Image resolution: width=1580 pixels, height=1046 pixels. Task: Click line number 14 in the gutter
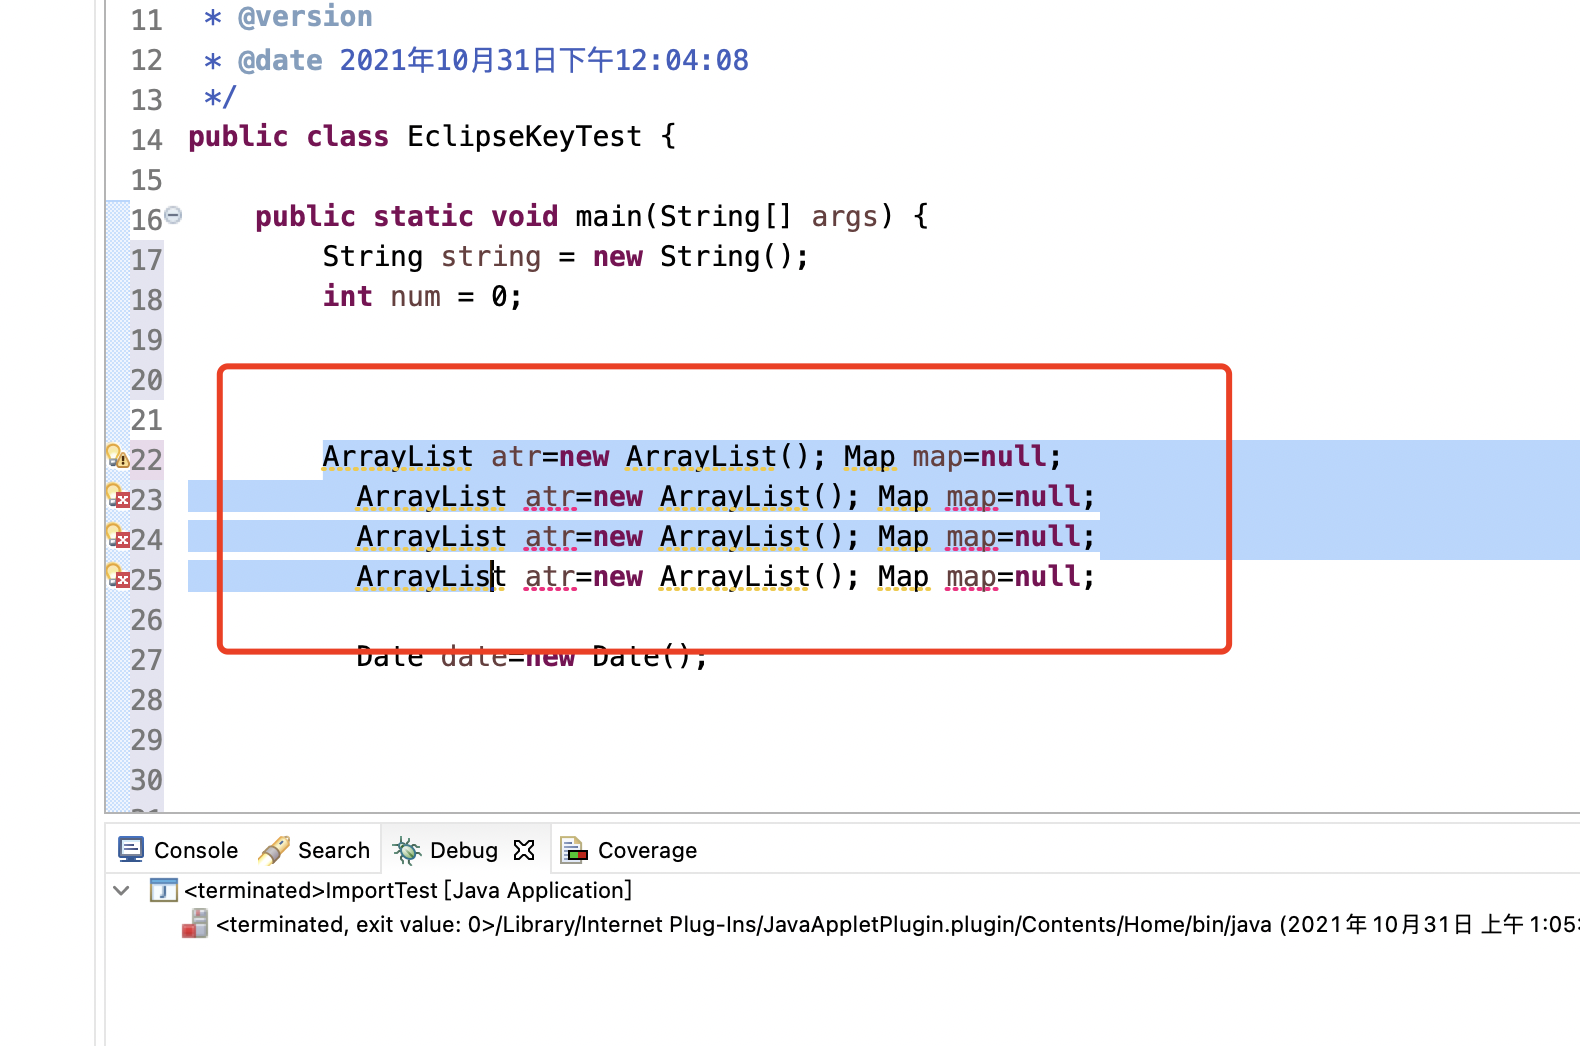(146, 140)
